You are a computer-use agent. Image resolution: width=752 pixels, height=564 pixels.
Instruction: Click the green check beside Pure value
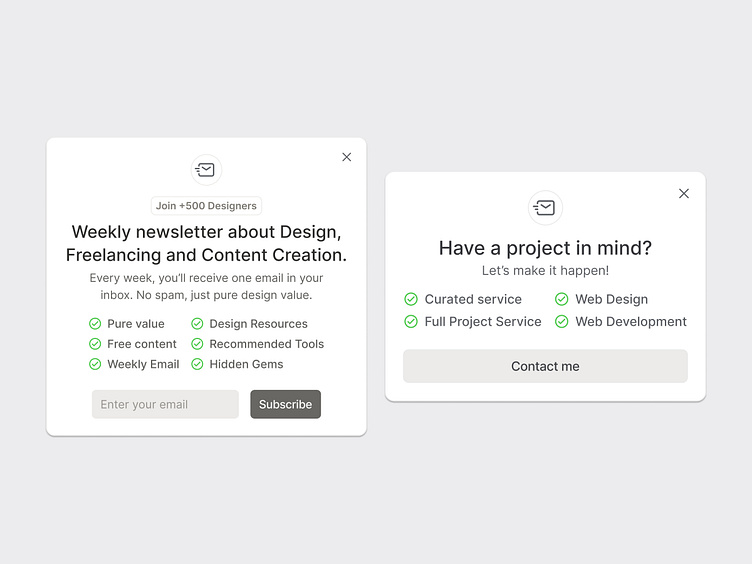coord(95,324)
